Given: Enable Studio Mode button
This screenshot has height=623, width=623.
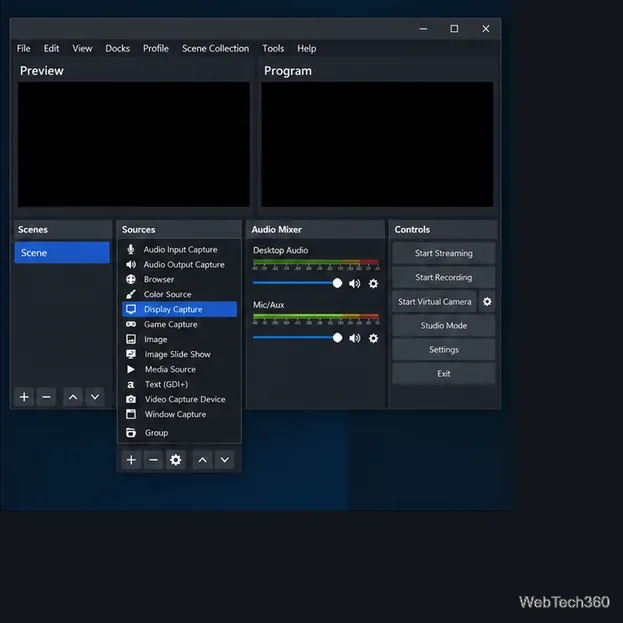Looking at the screenshot, I should tap(444, 325).
